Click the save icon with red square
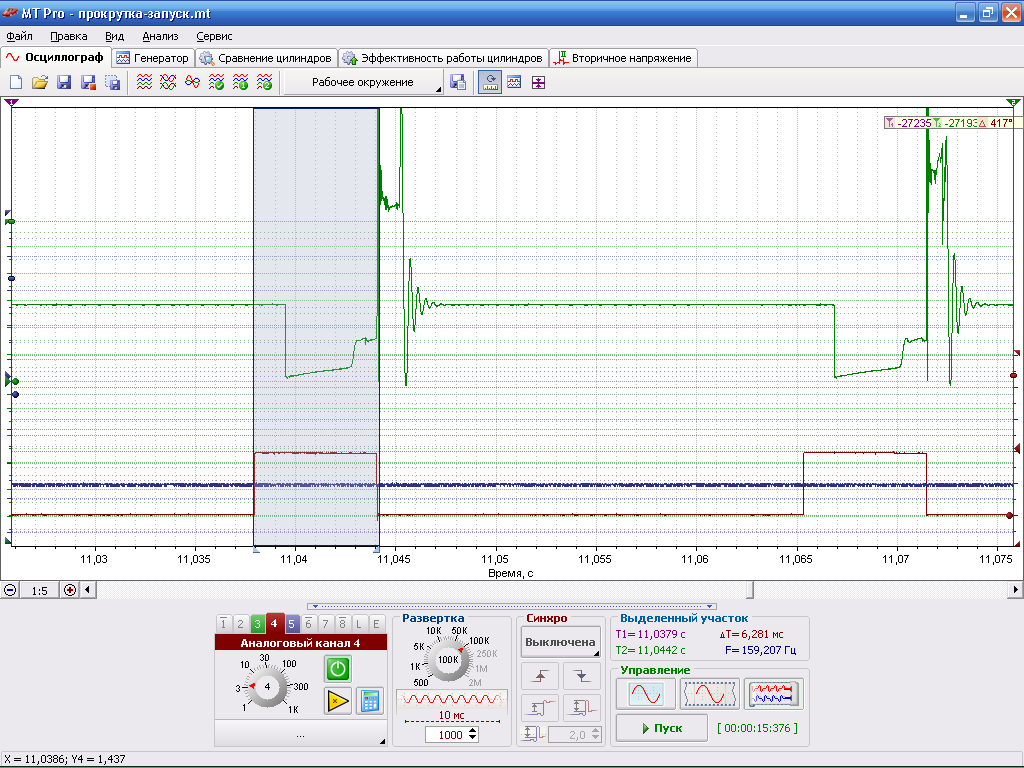Viewport: 1024px width, 768px height. click(x=88, y=82)
